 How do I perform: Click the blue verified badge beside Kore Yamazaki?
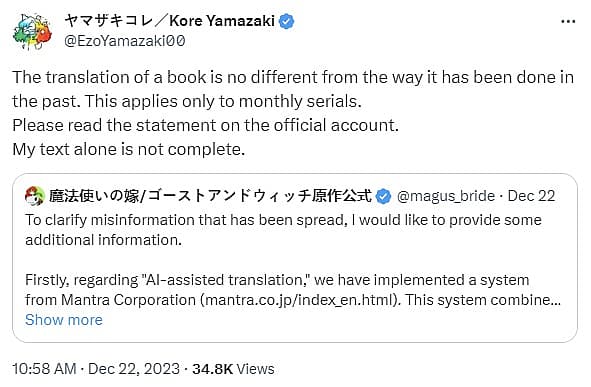[286, 21]
